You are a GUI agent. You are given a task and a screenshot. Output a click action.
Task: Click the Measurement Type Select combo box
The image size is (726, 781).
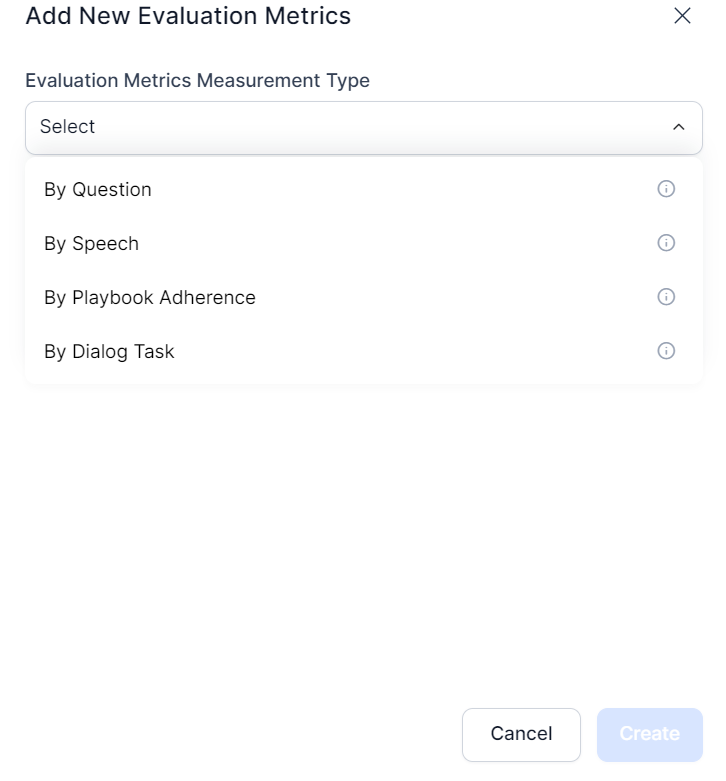pos(363,128)
